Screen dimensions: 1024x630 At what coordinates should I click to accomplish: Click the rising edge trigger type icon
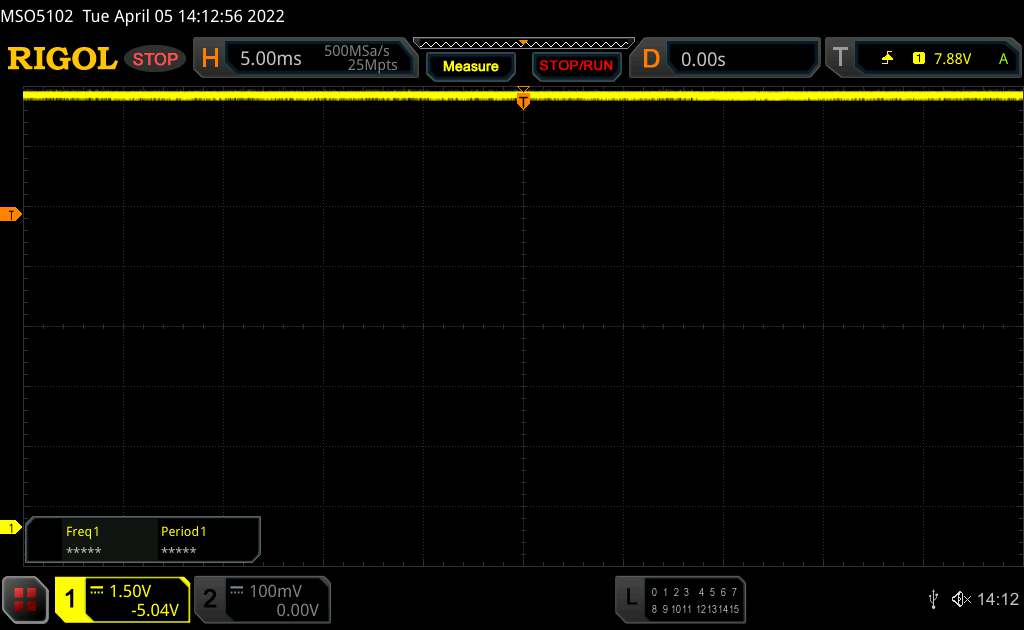[x=887, y=59]
